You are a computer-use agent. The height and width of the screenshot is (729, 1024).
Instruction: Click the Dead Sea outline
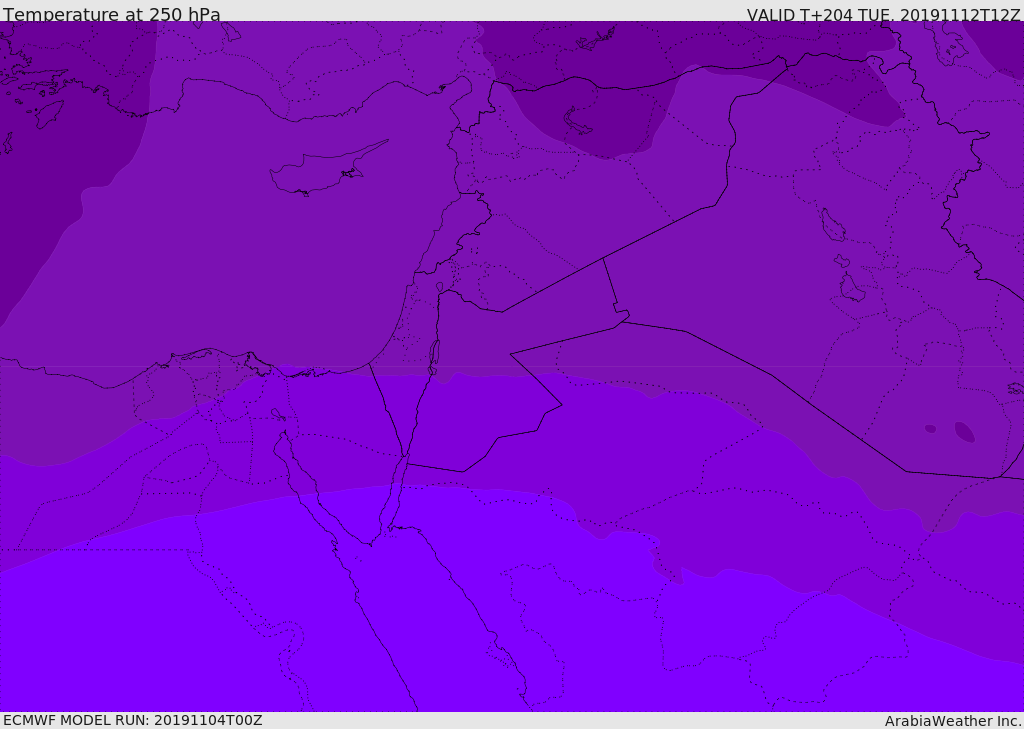[x=434, y=355]
